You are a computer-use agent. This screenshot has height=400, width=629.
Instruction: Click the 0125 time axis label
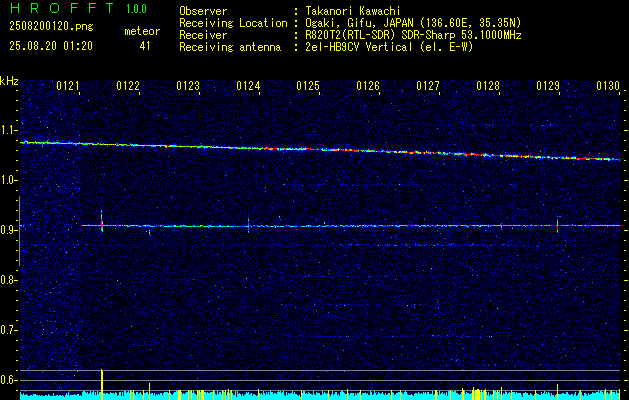point(308,86)
